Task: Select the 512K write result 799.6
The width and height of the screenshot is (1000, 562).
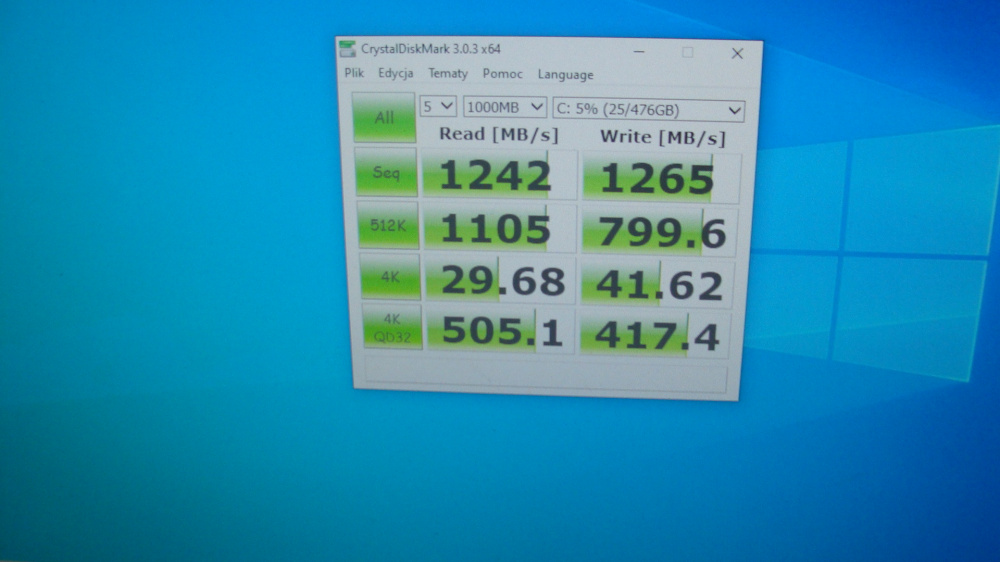Action: [x=659, y=231]
